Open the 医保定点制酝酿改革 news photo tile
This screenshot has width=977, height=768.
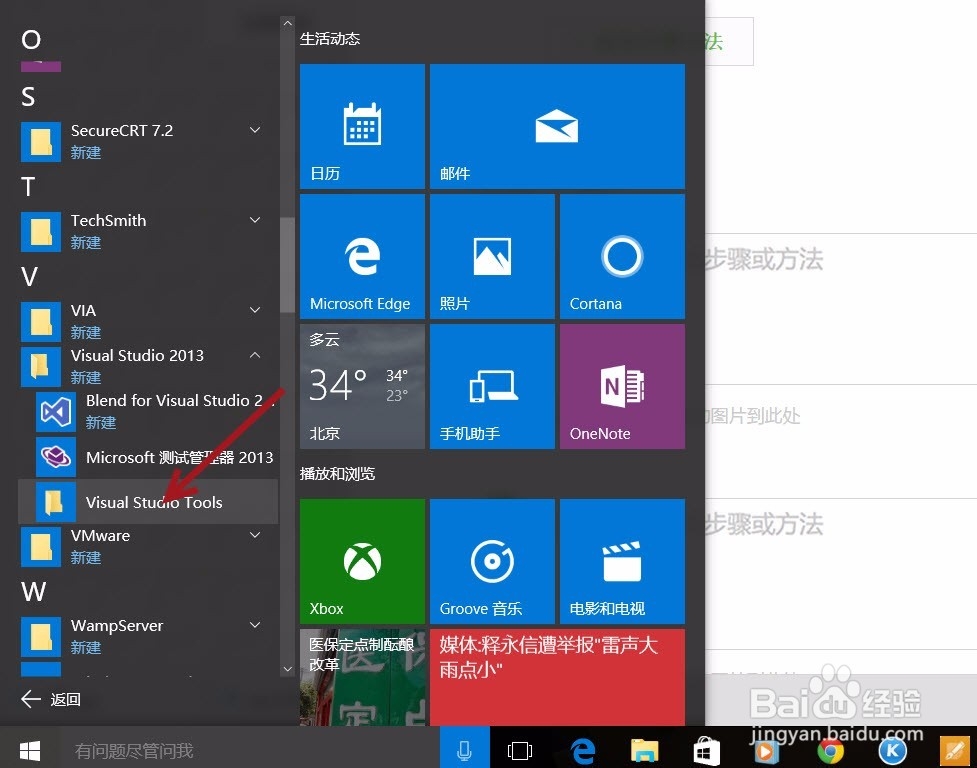362,677
